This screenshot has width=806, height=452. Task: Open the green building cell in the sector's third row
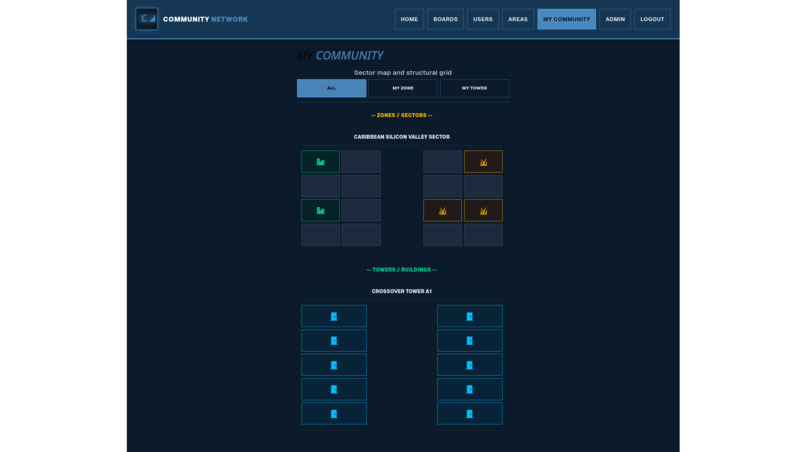coord(320,210)
